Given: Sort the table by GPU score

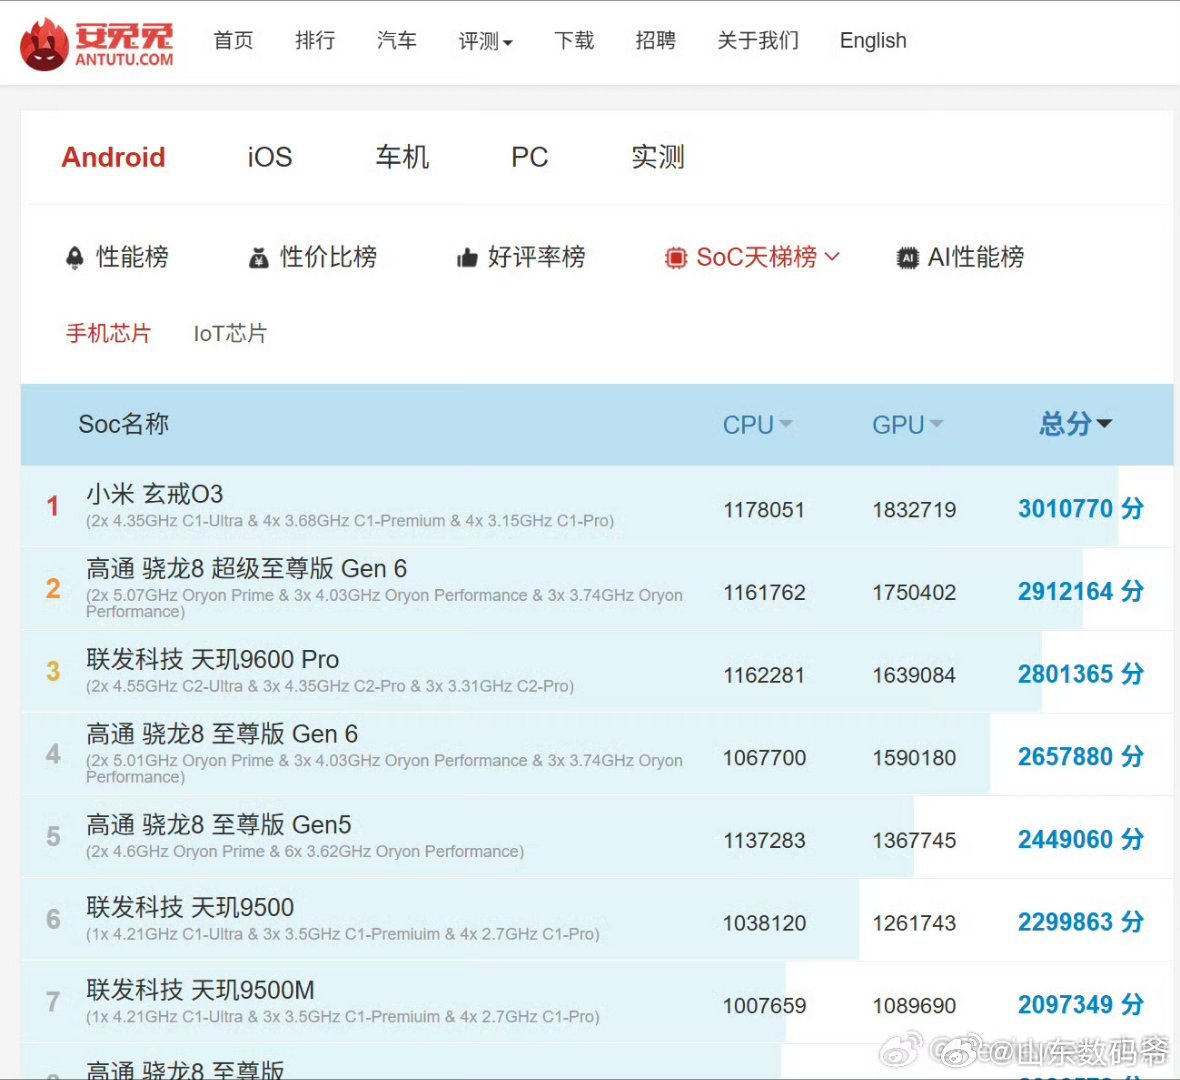Looking at the screenshot, I should 907,424.
